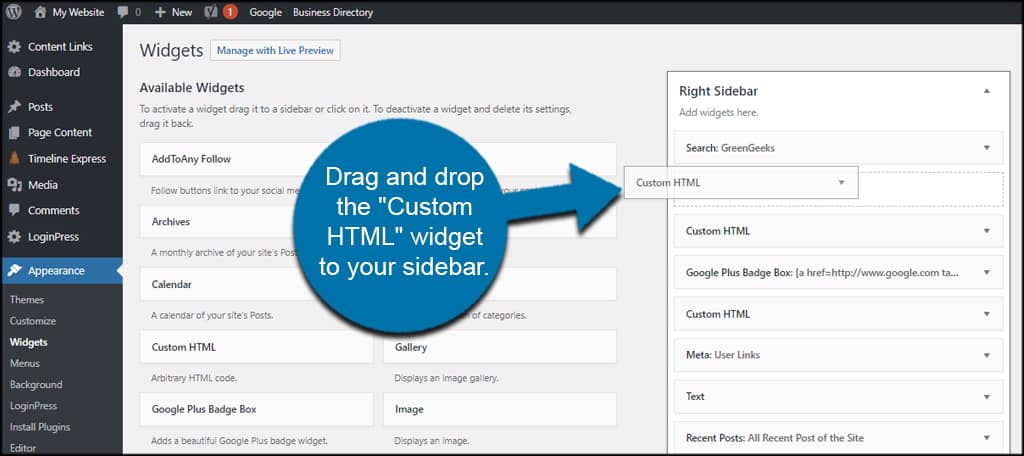Image resolution: width=1024 pixels, height=456 pixels.
Task: Click the Yoast SEO notification icon
Action: point(211,12)
